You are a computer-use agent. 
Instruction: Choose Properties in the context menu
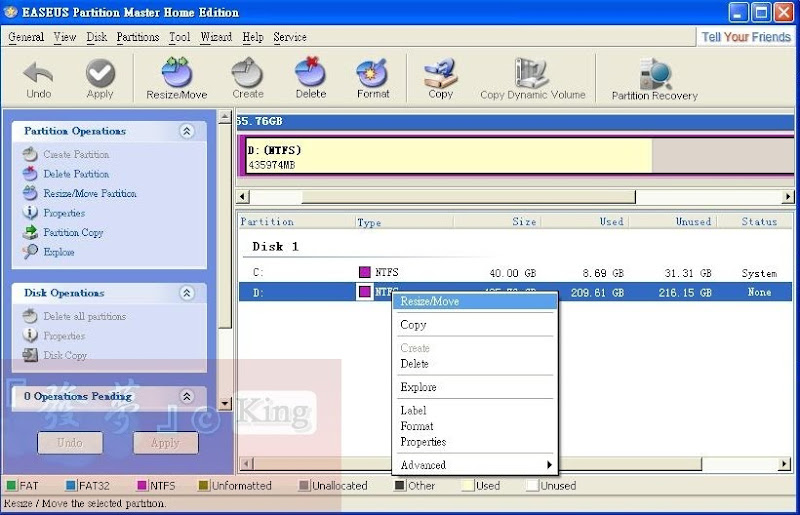click(x=475, y=442)
